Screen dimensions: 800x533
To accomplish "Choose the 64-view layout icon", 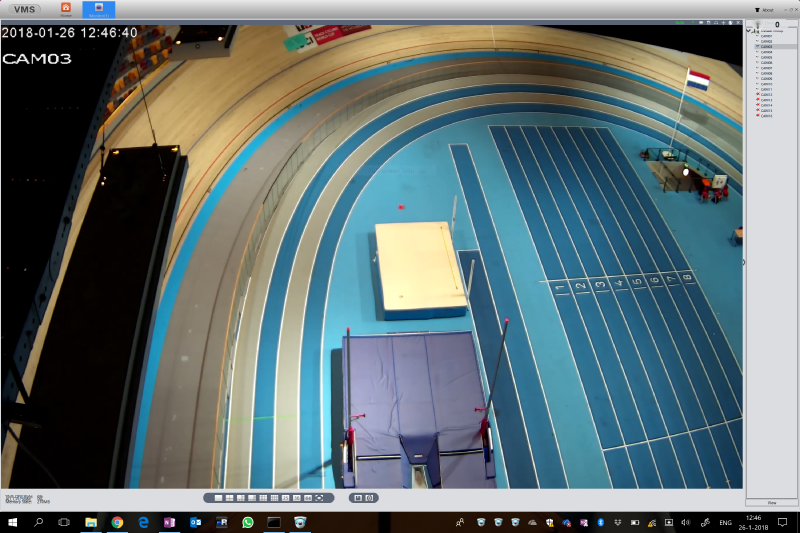I will point(308,497).
